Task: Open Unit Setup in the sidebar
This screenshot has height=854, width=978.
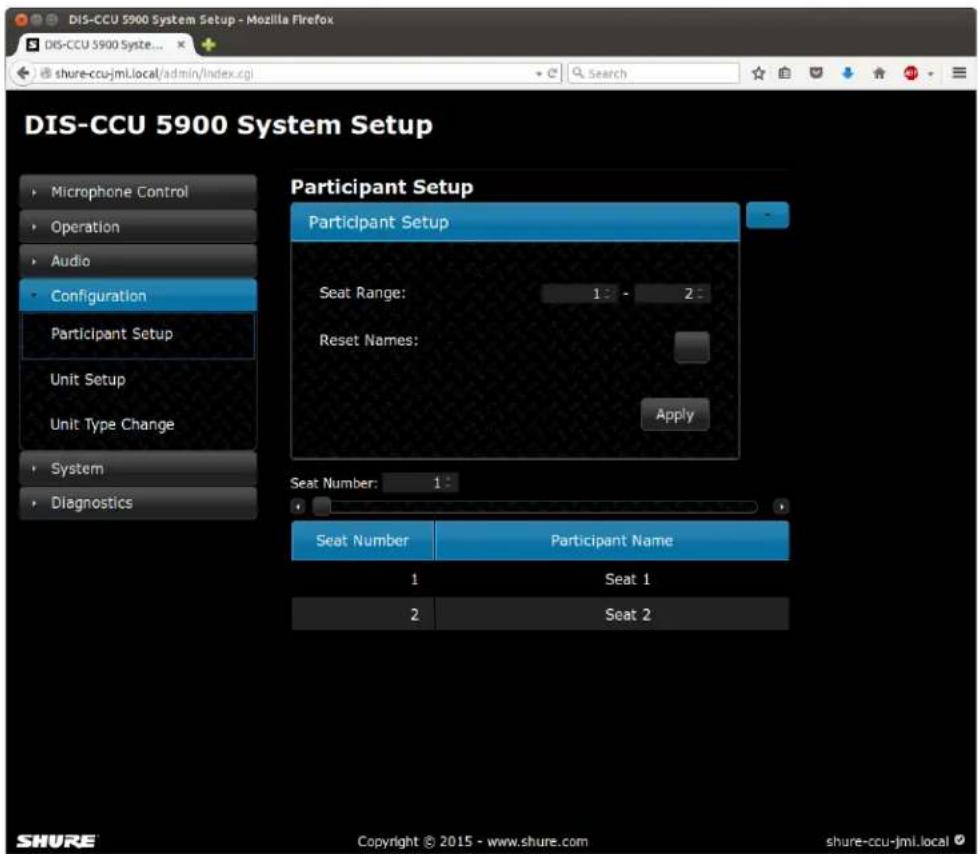Action: click(x=88, y=379)
